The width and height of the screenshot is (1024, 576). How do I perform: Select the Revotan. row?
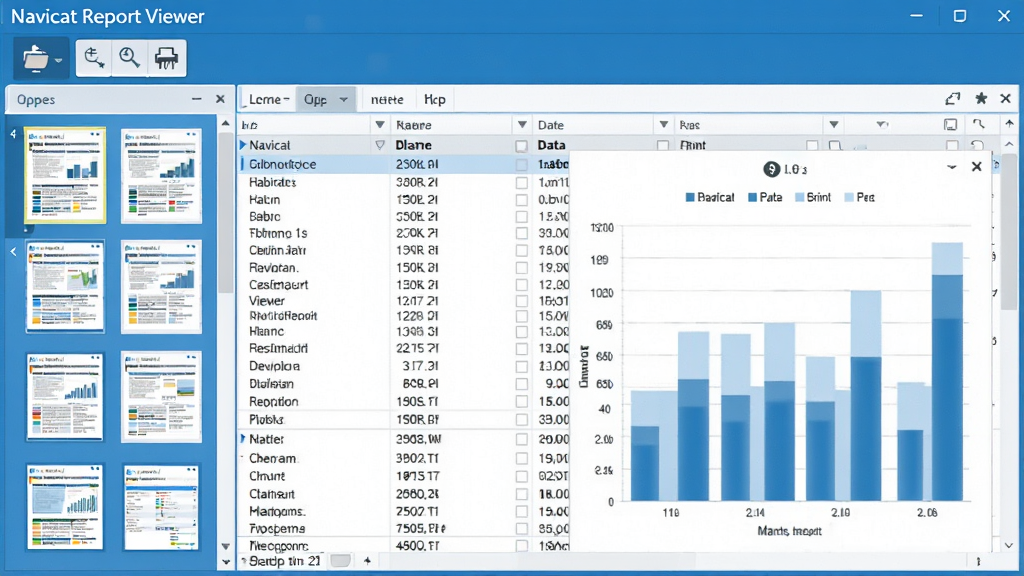(x=405, y=268)
